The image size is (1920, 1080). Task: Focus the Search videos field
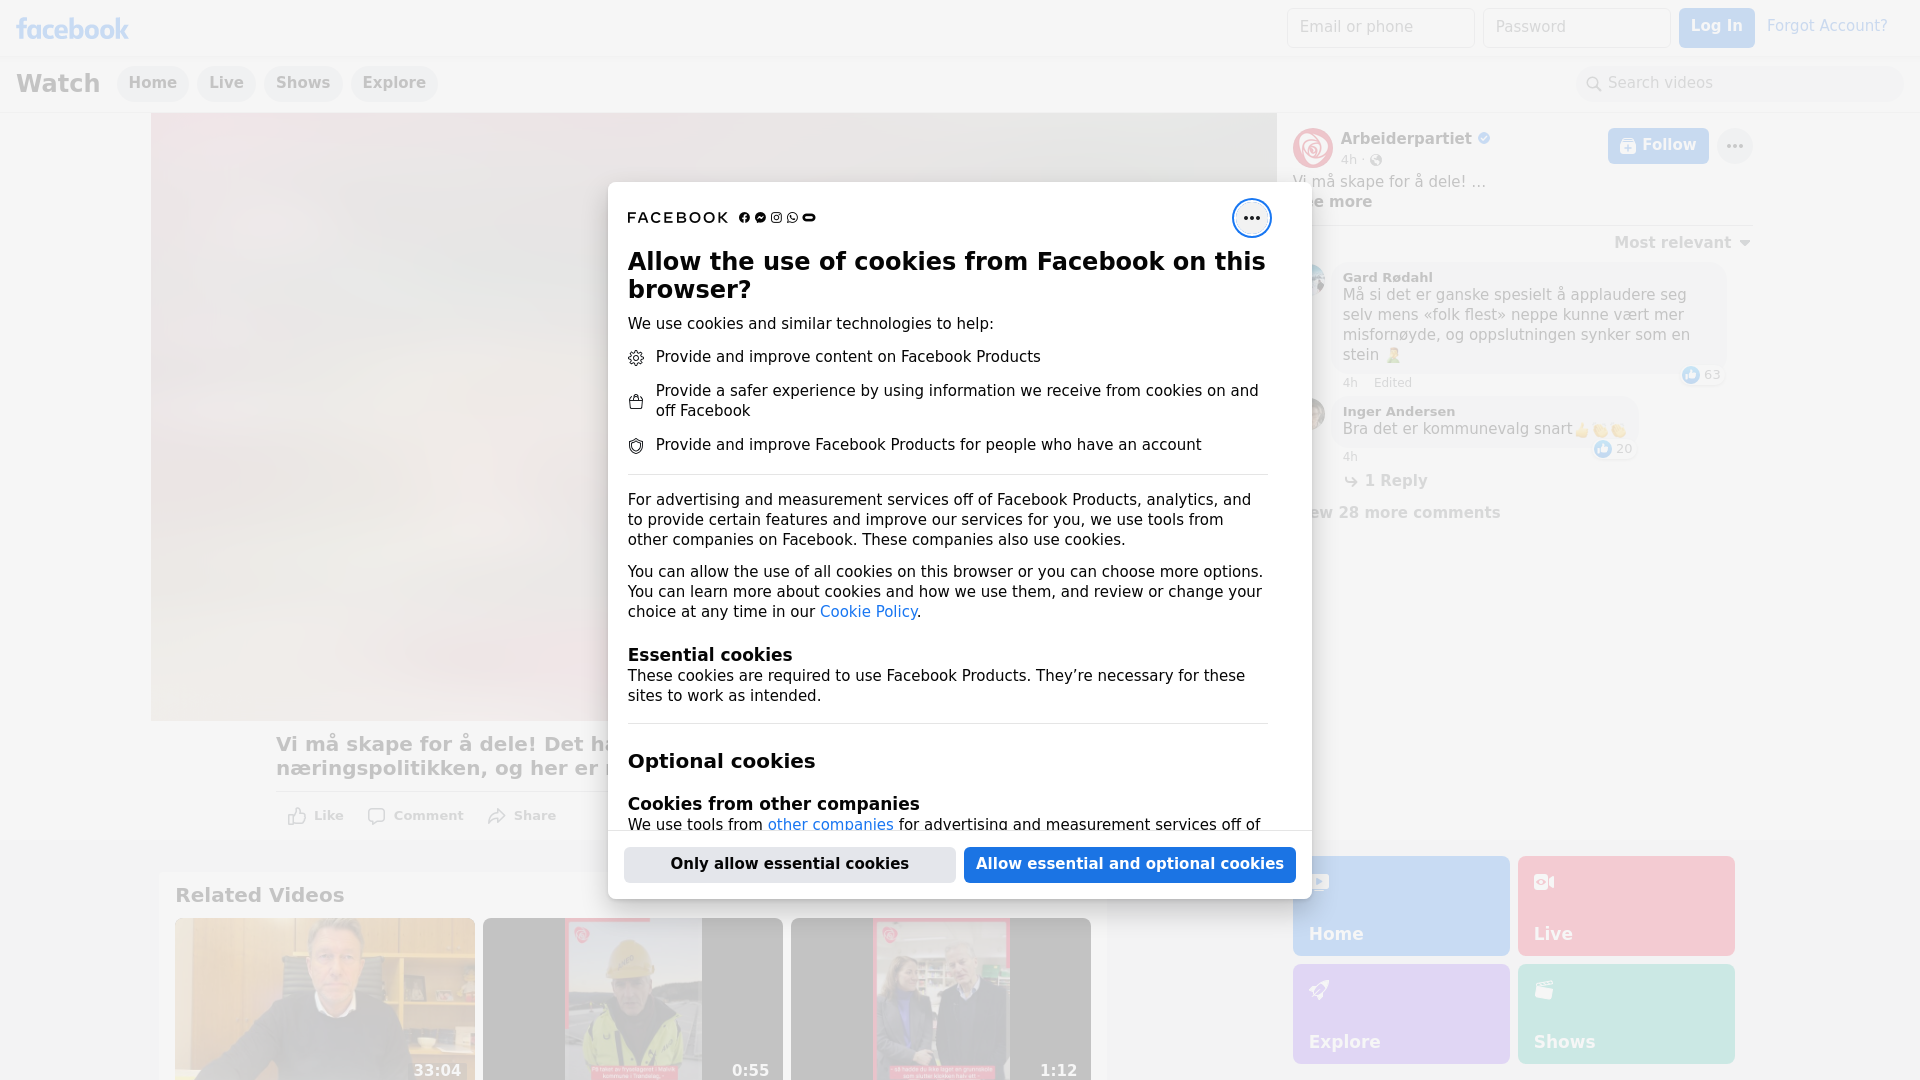(1740, 84)
